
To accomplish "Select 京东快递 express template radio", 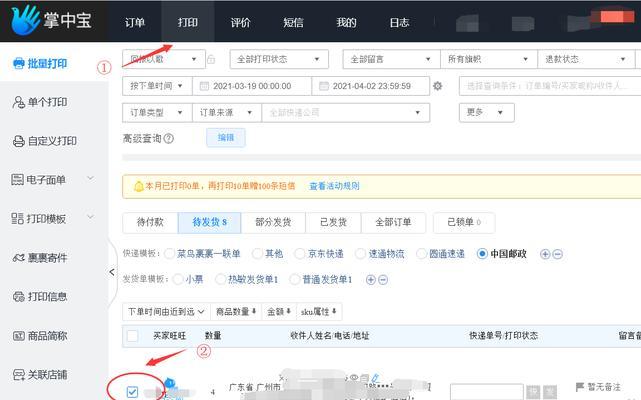I will [300, 254].
